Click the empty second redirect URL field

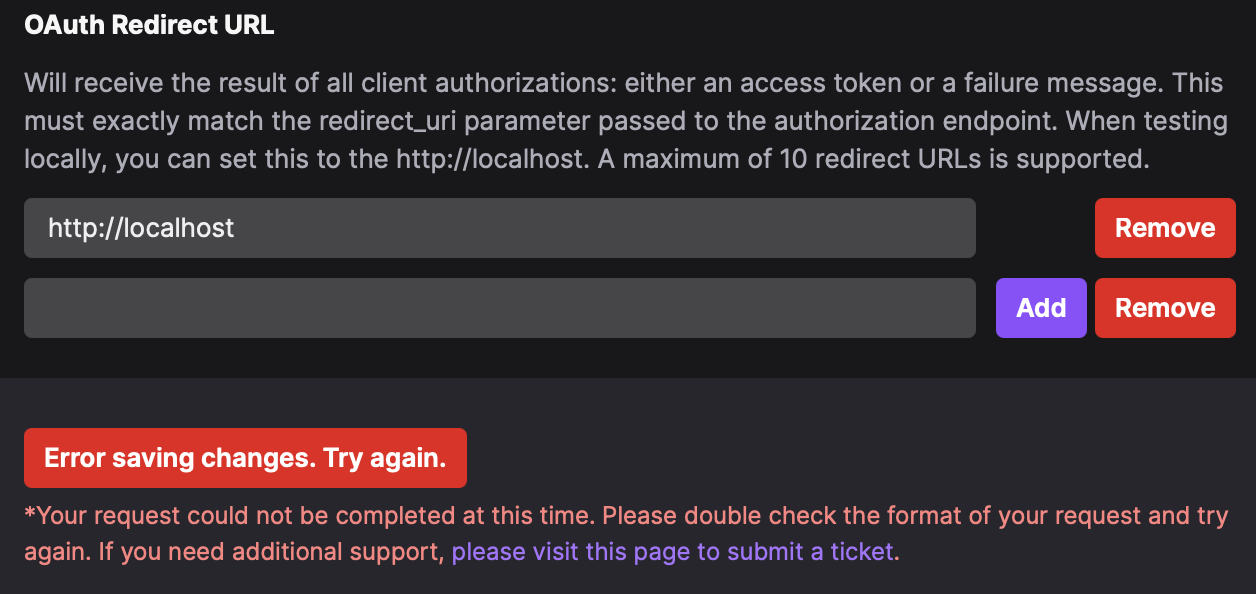point(500,308)
